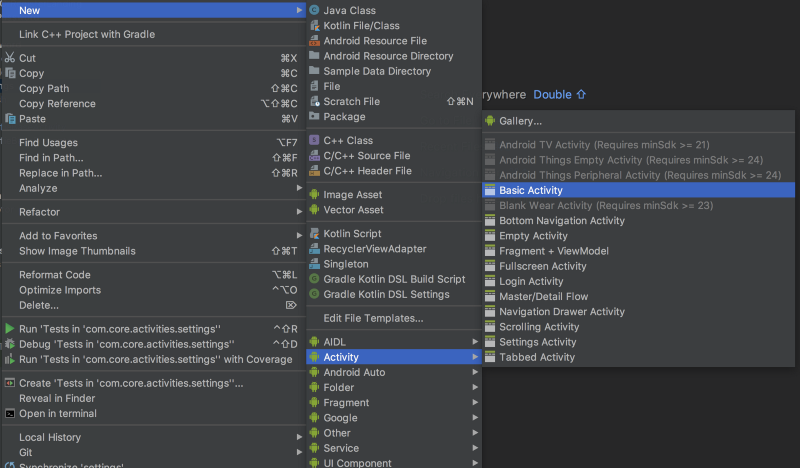Click the Sample Data Directory folder icon
Viewport: 800px width, 468px height.
pyautogui.click(x=314, y=71)
